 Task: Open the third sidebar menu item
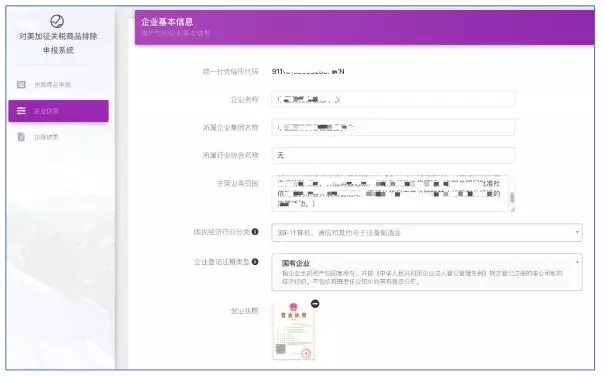pos(58,137)
